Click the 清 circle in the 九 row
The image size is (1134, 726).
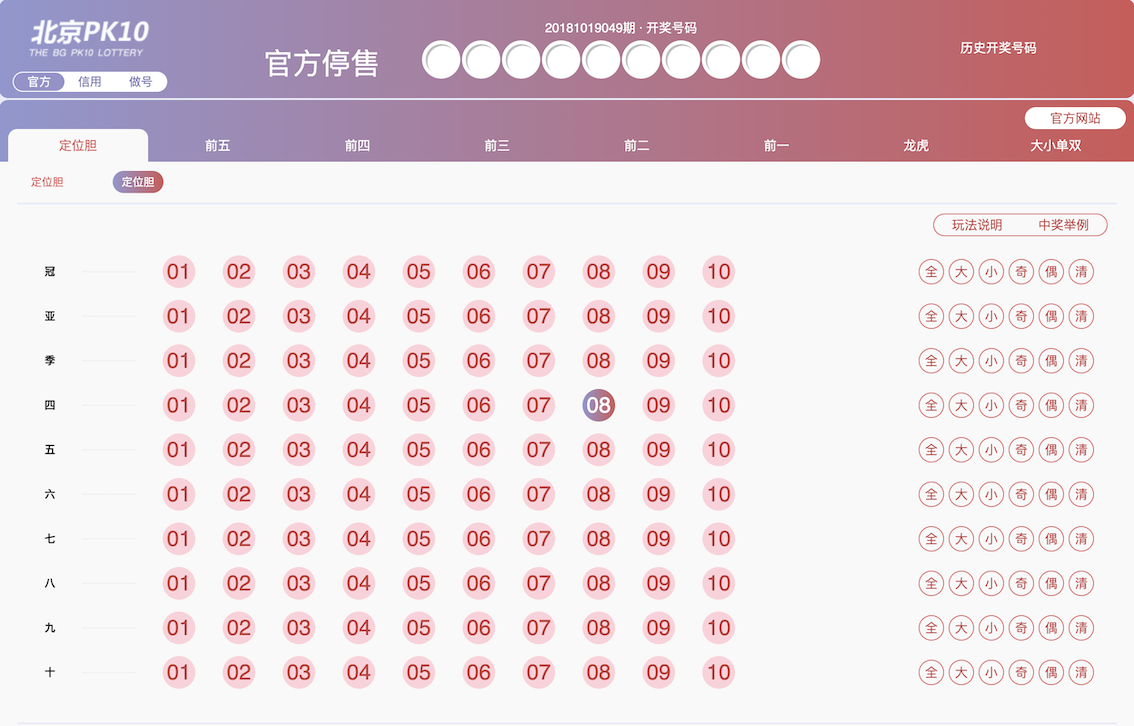coord(1081,628)
